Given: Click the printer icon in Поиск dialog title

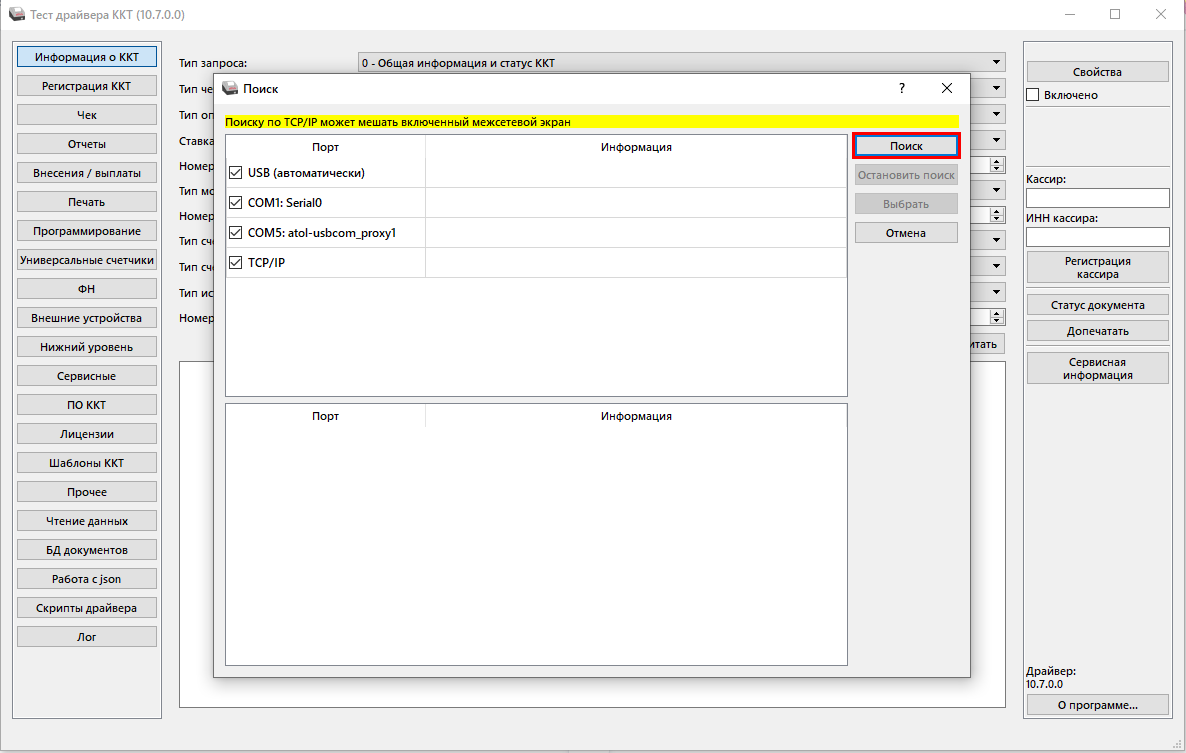Looking at the screenshot, I should [230, 89].
